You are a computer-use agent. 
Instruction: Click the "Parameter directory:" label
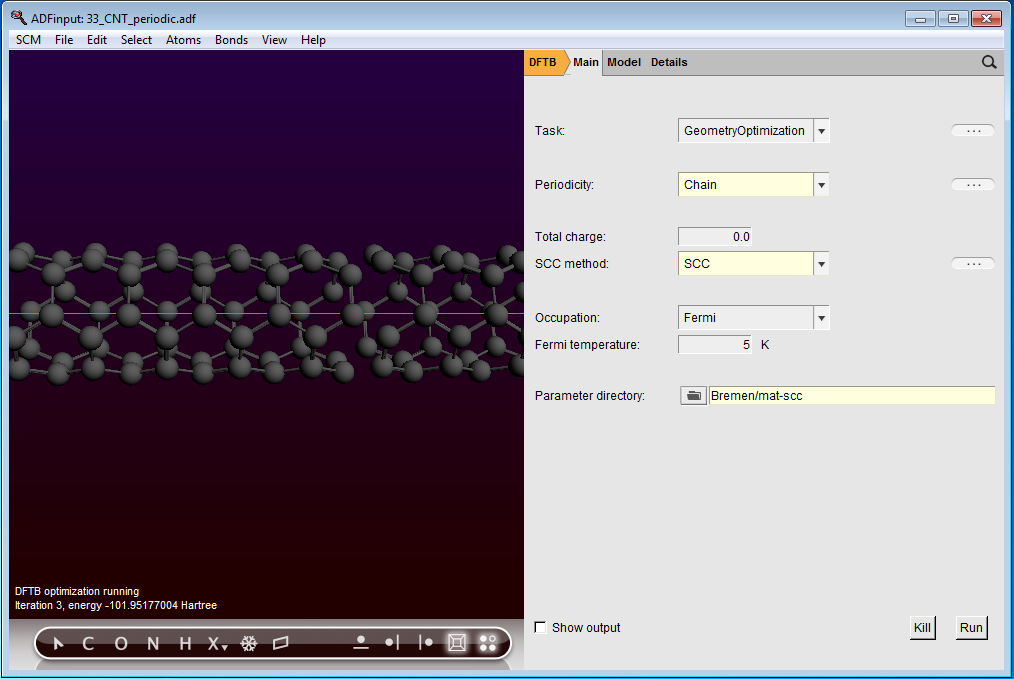(590, 396)
